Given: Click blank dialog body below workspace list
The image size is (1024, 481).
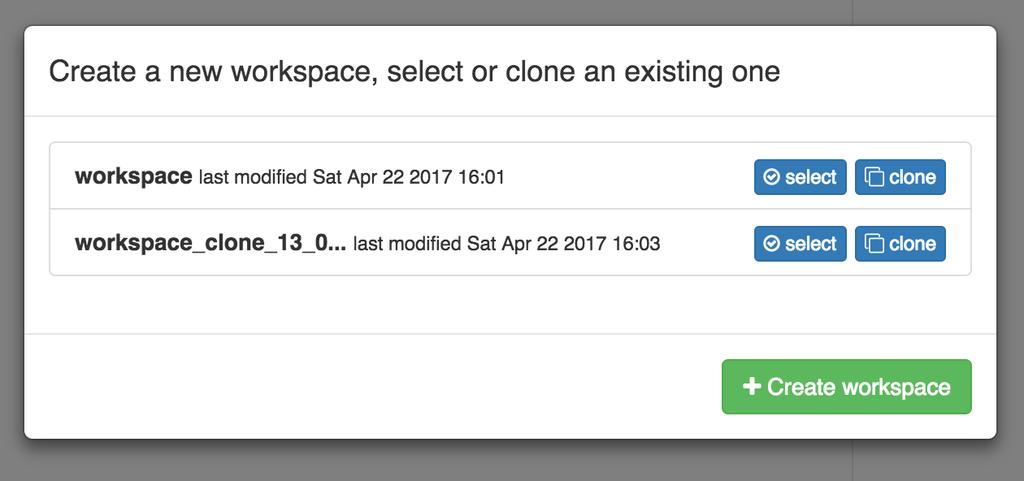Looking at the screenshot, I should (x=509, y=304).
